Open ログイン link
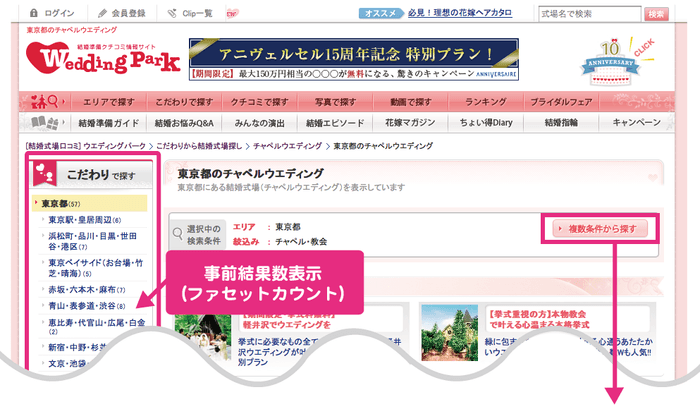 (x=59, y=13)
